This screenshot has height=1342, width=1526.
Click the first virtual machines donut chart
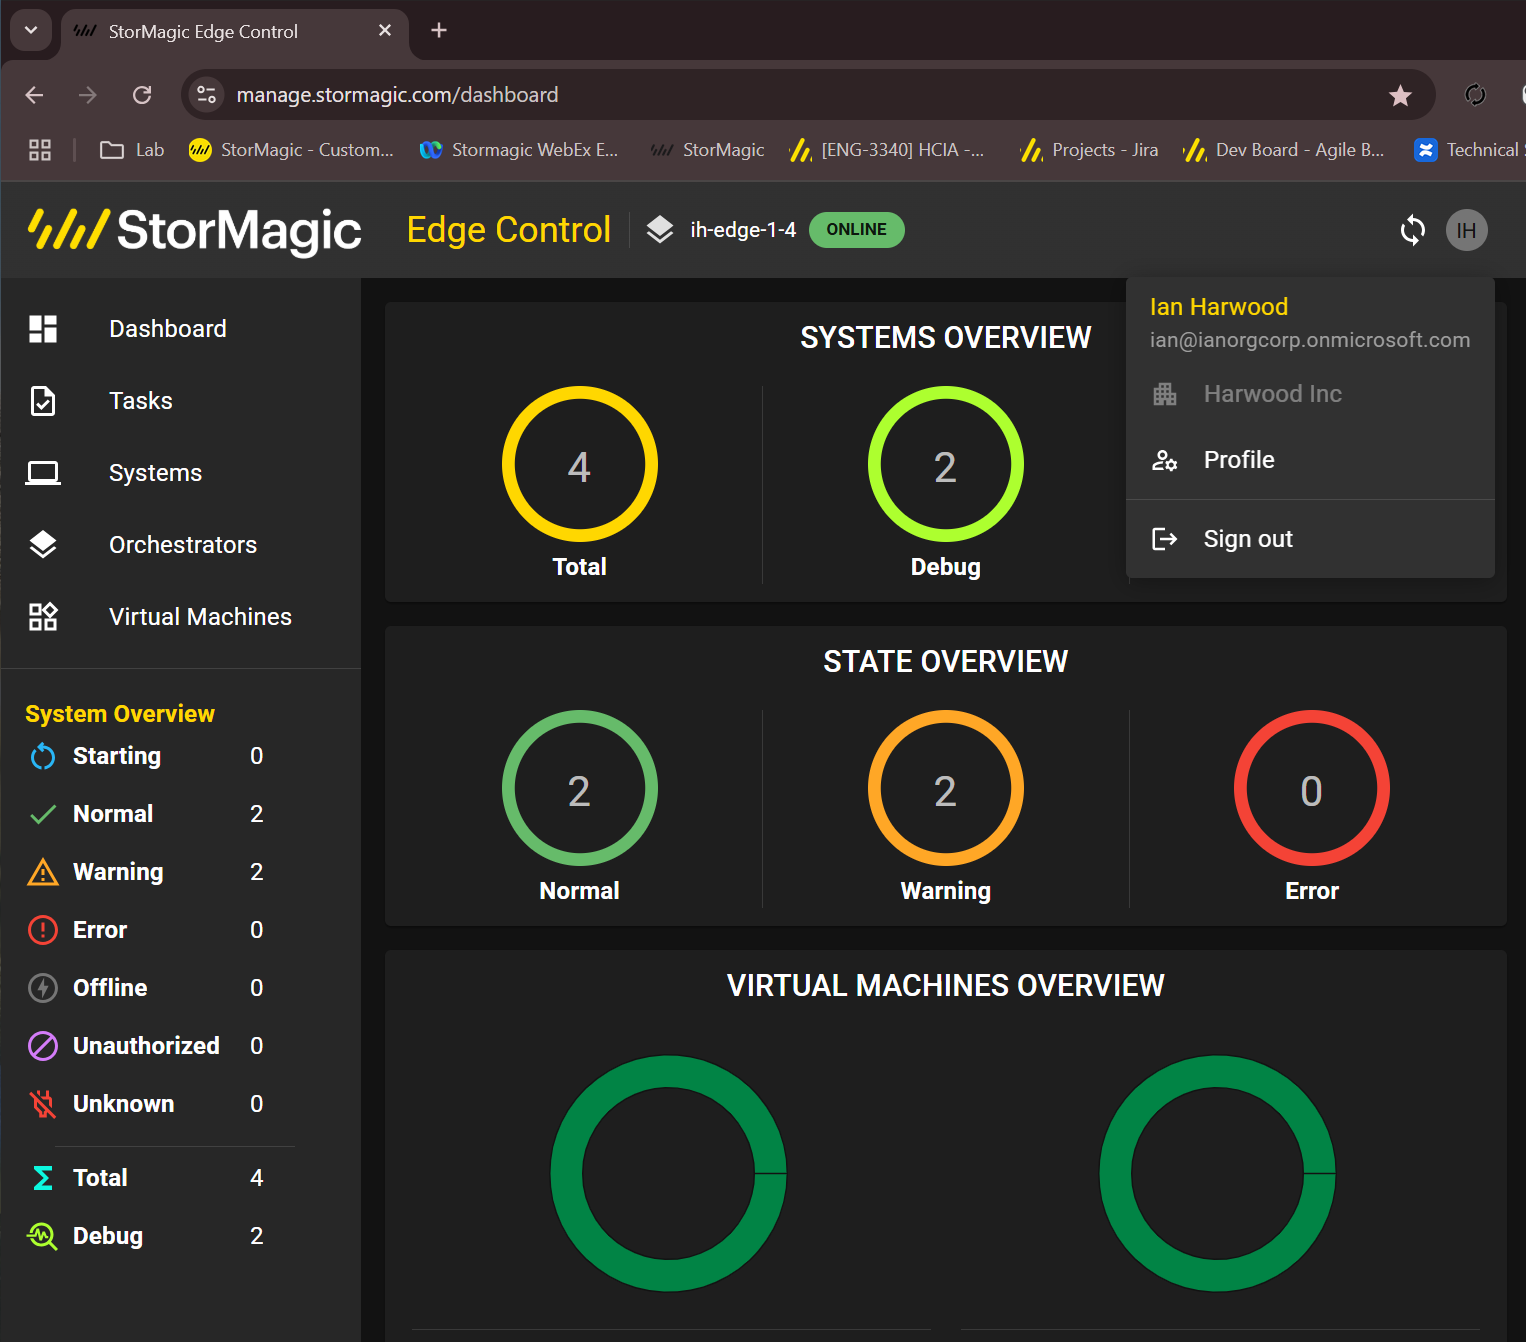click(x=669, y=1173)
